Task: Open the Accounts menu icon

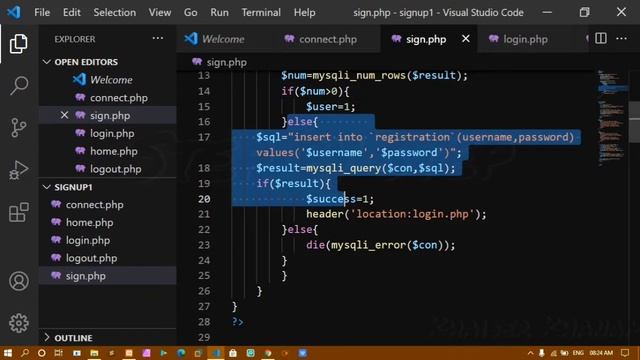Action: (x=19, y=281)
